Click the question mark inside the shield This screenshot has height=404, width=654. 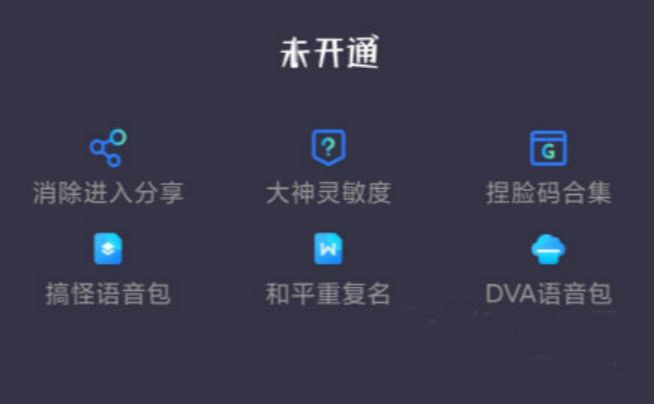click(329, 147)
